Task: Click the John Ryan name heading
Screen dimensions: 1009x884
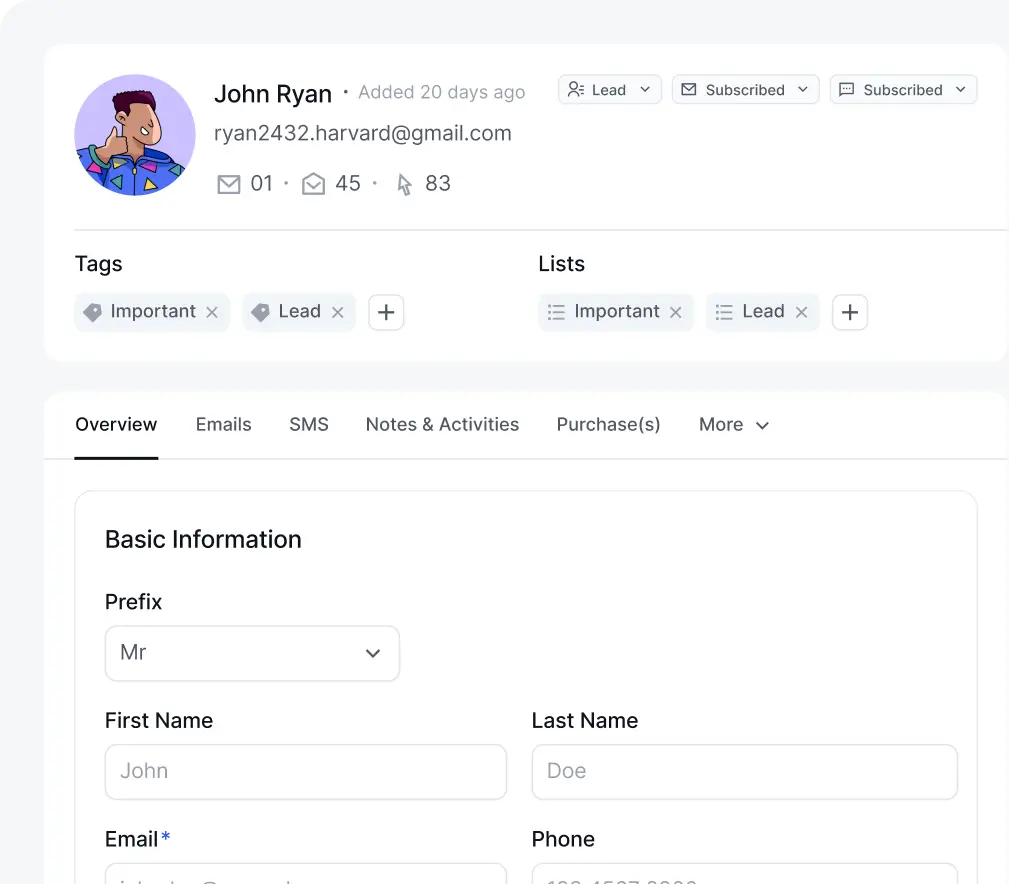Action: tap(273, 93)
